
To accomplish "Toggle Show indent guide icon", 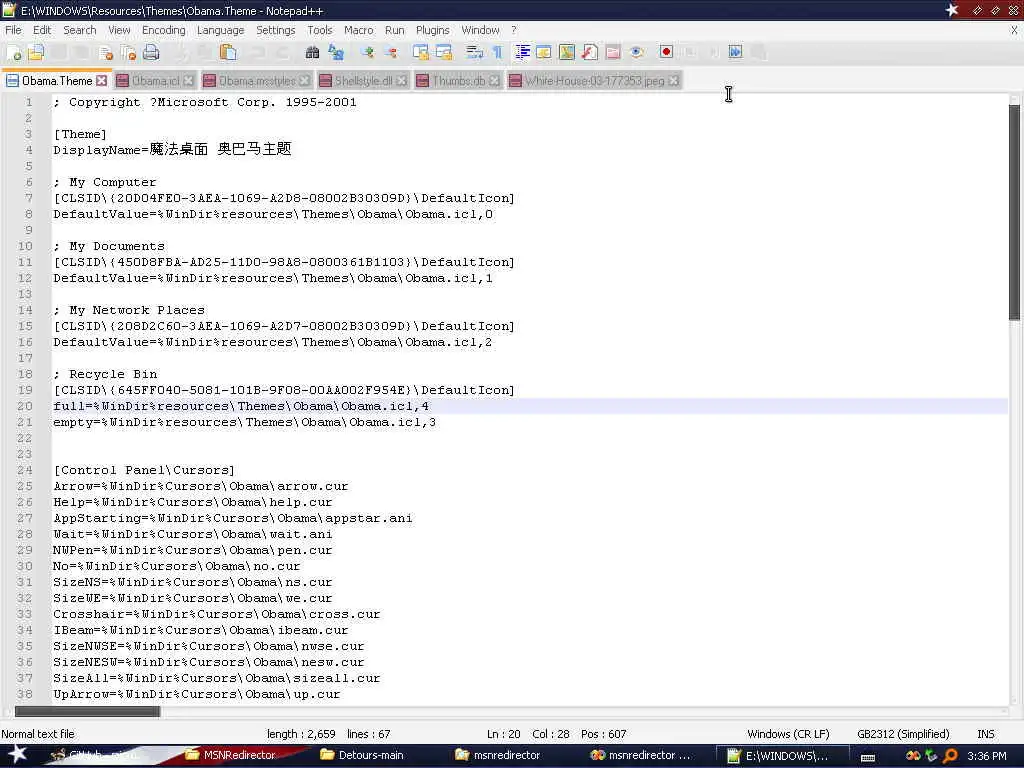I will (x=522, y=52).
